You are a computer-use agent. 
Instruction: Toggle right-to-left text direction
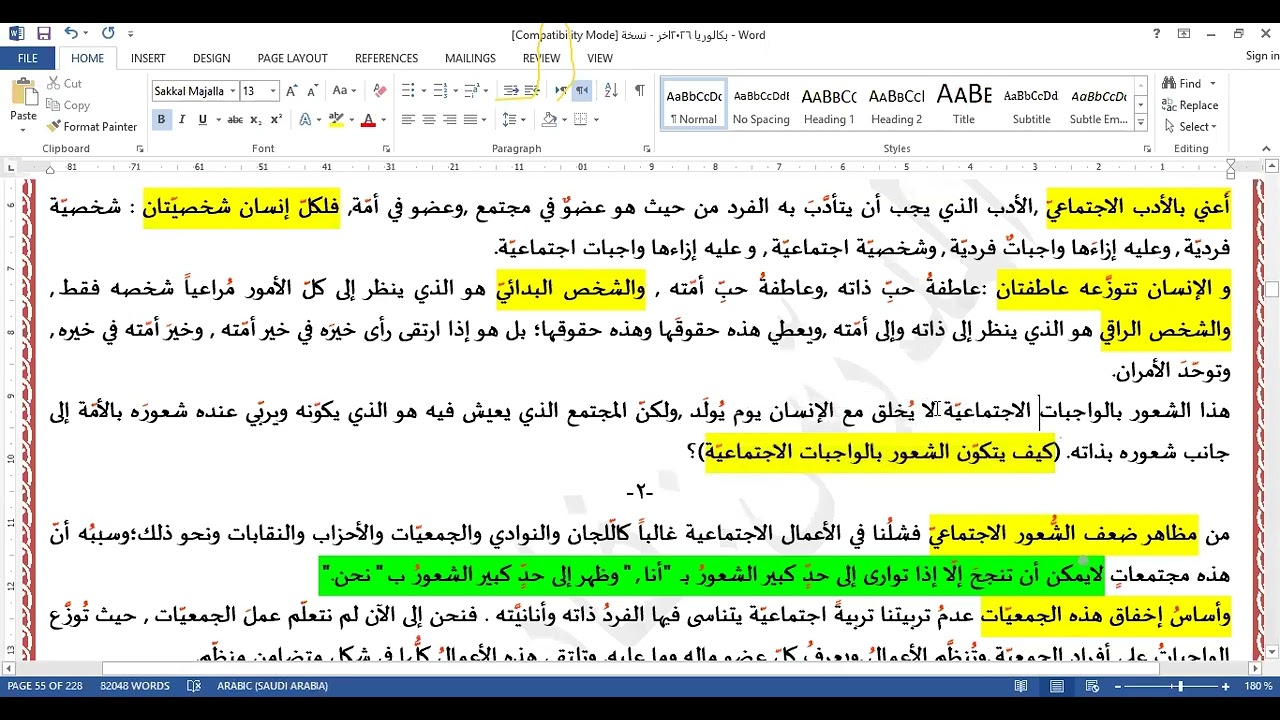(582, 91)
